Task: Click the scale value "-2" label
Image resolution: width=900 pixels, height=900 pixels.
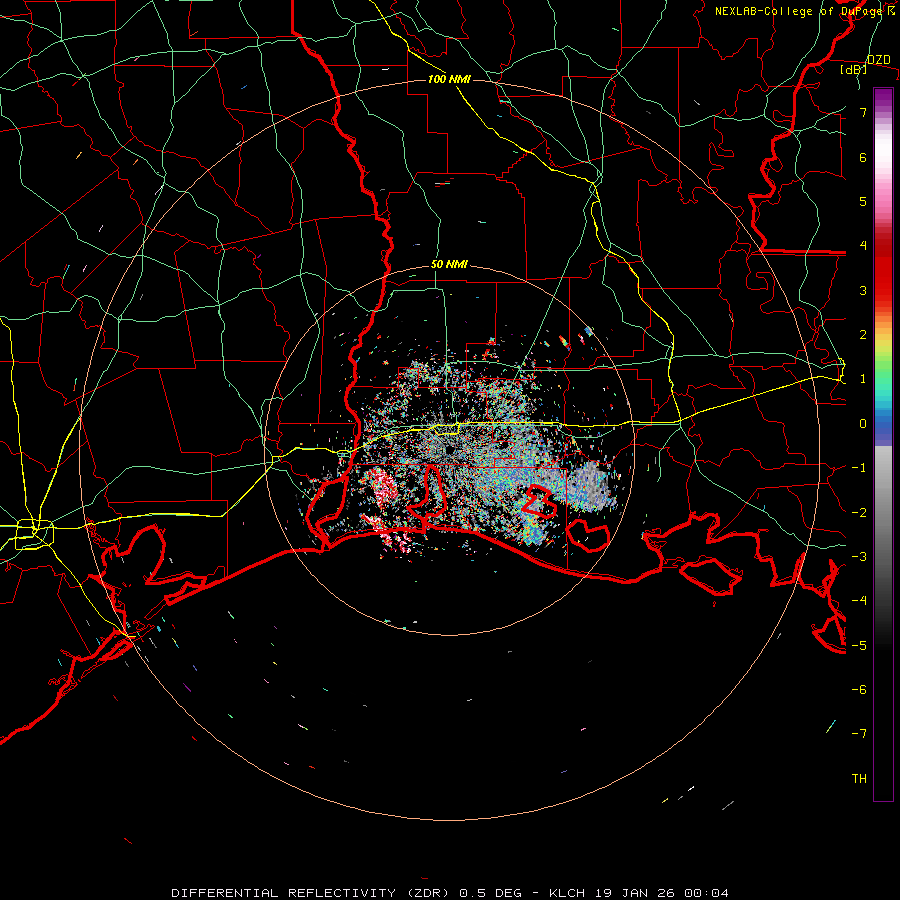Action: (x=859, y=513)
